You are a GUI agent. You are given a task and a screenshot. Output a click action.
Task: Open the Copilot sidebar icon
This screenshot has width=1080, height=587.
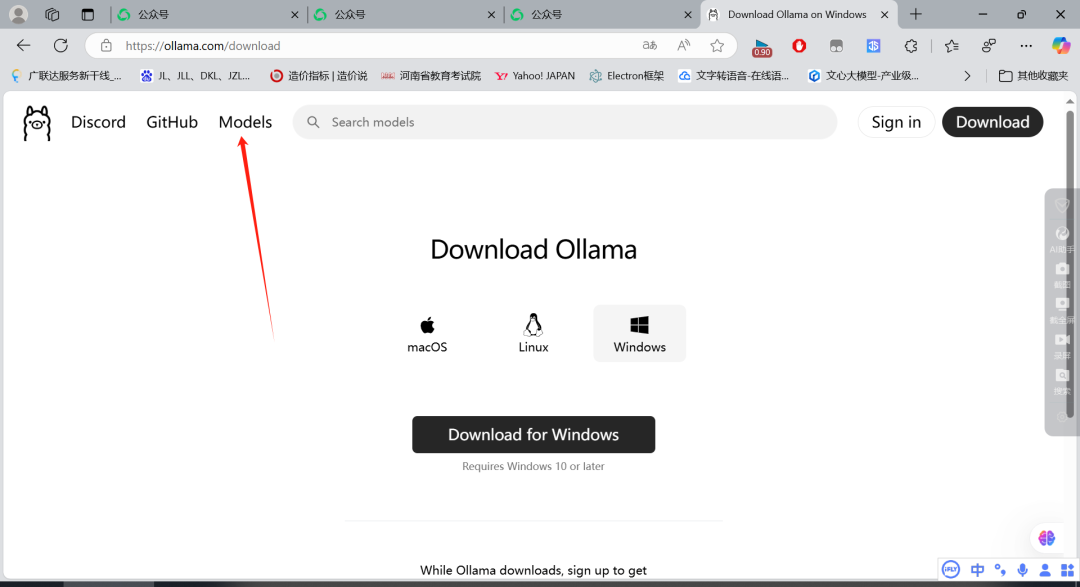[x=1061, y=45]
